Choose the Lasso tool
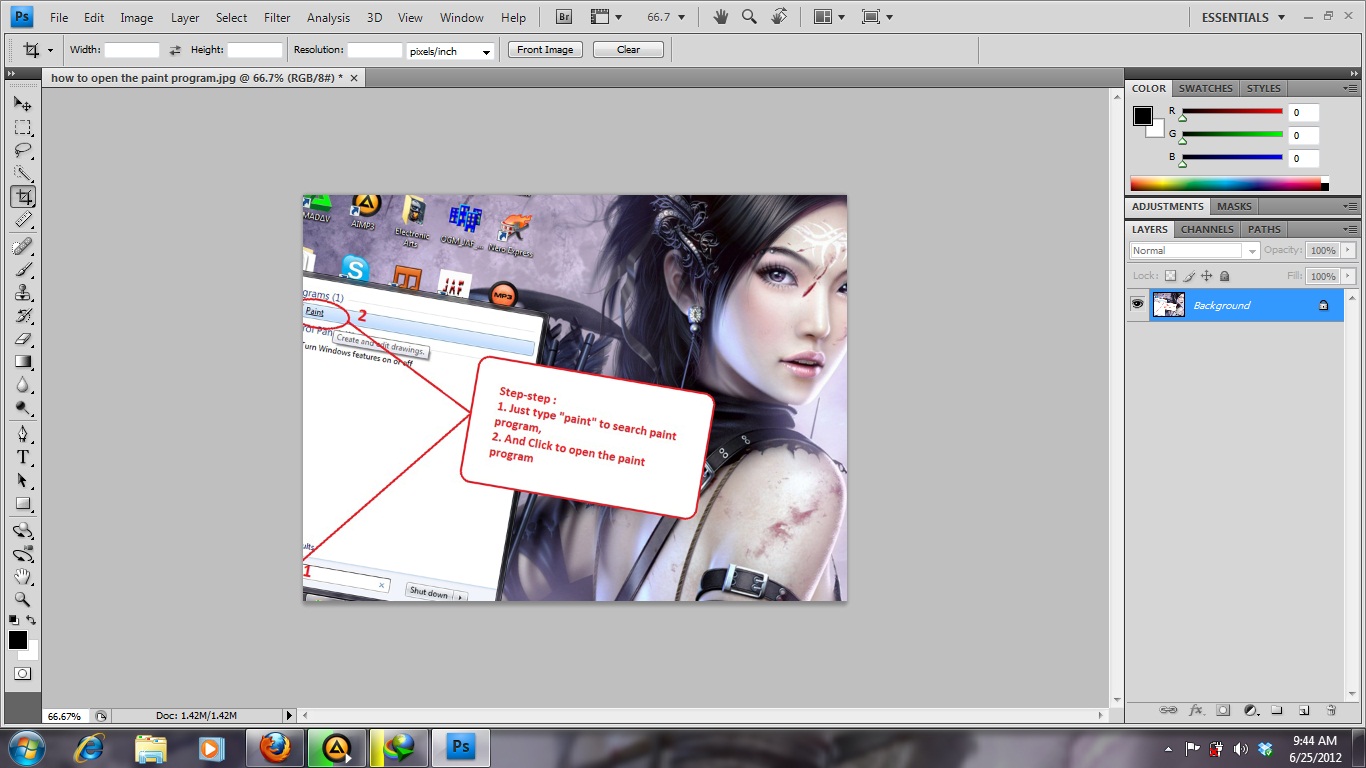 pos(22,149)
